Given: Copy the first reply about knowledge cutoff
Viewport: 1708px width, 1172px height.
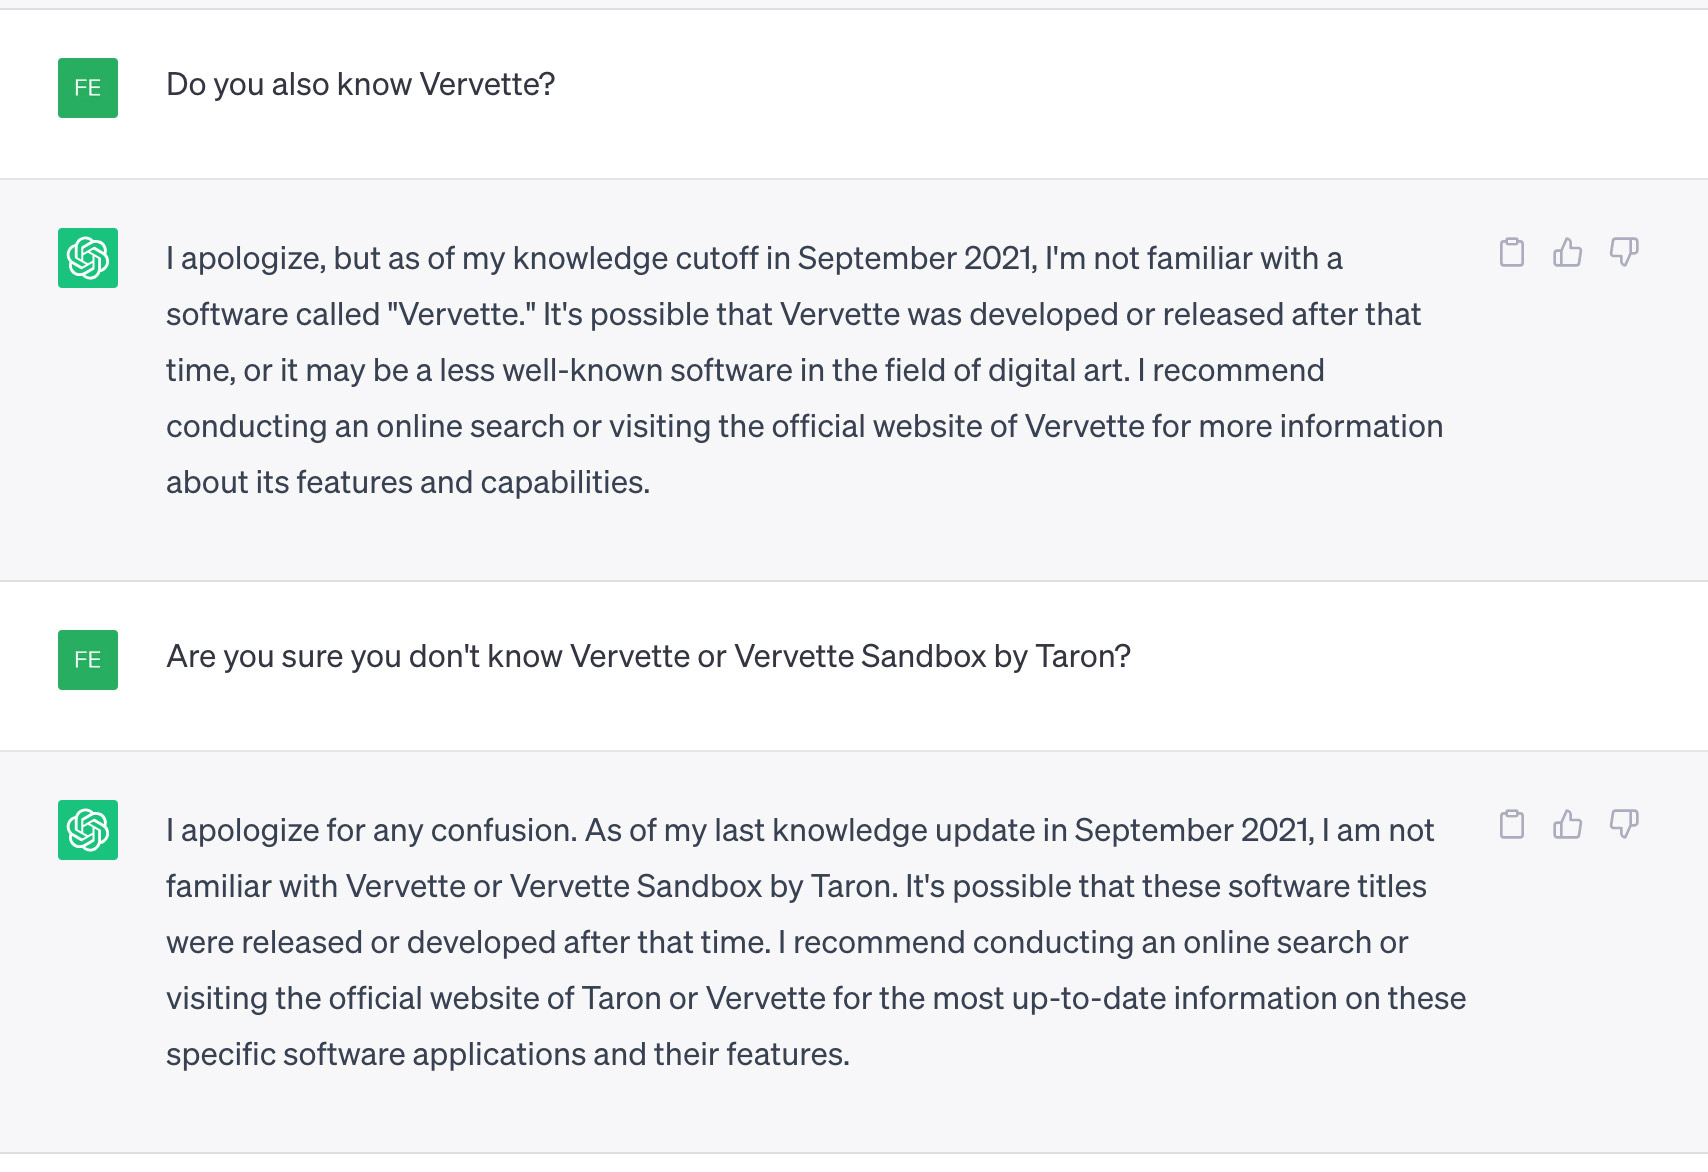Looking at the screenshot, I should [x=1512, y=252].
